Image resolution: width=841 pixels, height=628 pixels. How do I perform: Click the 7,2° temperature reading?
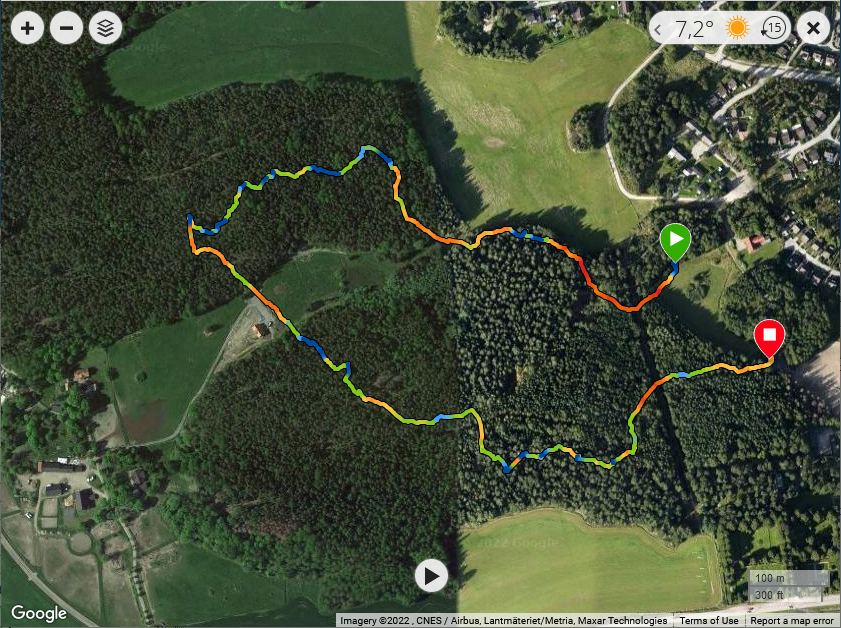coord(694,28)
